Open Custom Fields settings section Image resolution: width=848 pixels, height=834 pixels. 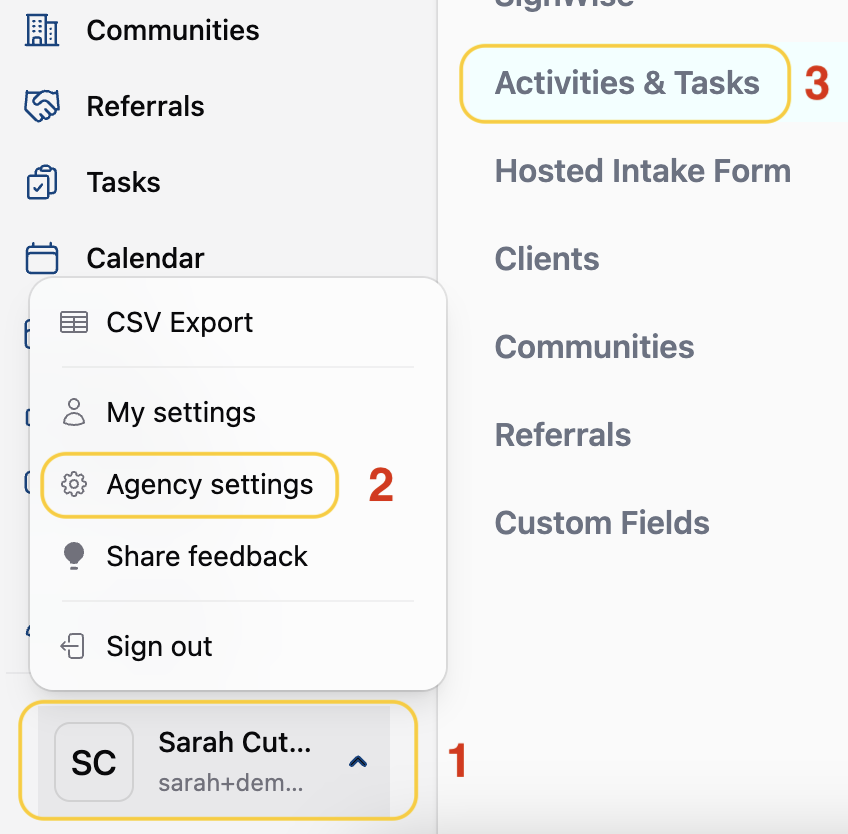pos(602,522)
